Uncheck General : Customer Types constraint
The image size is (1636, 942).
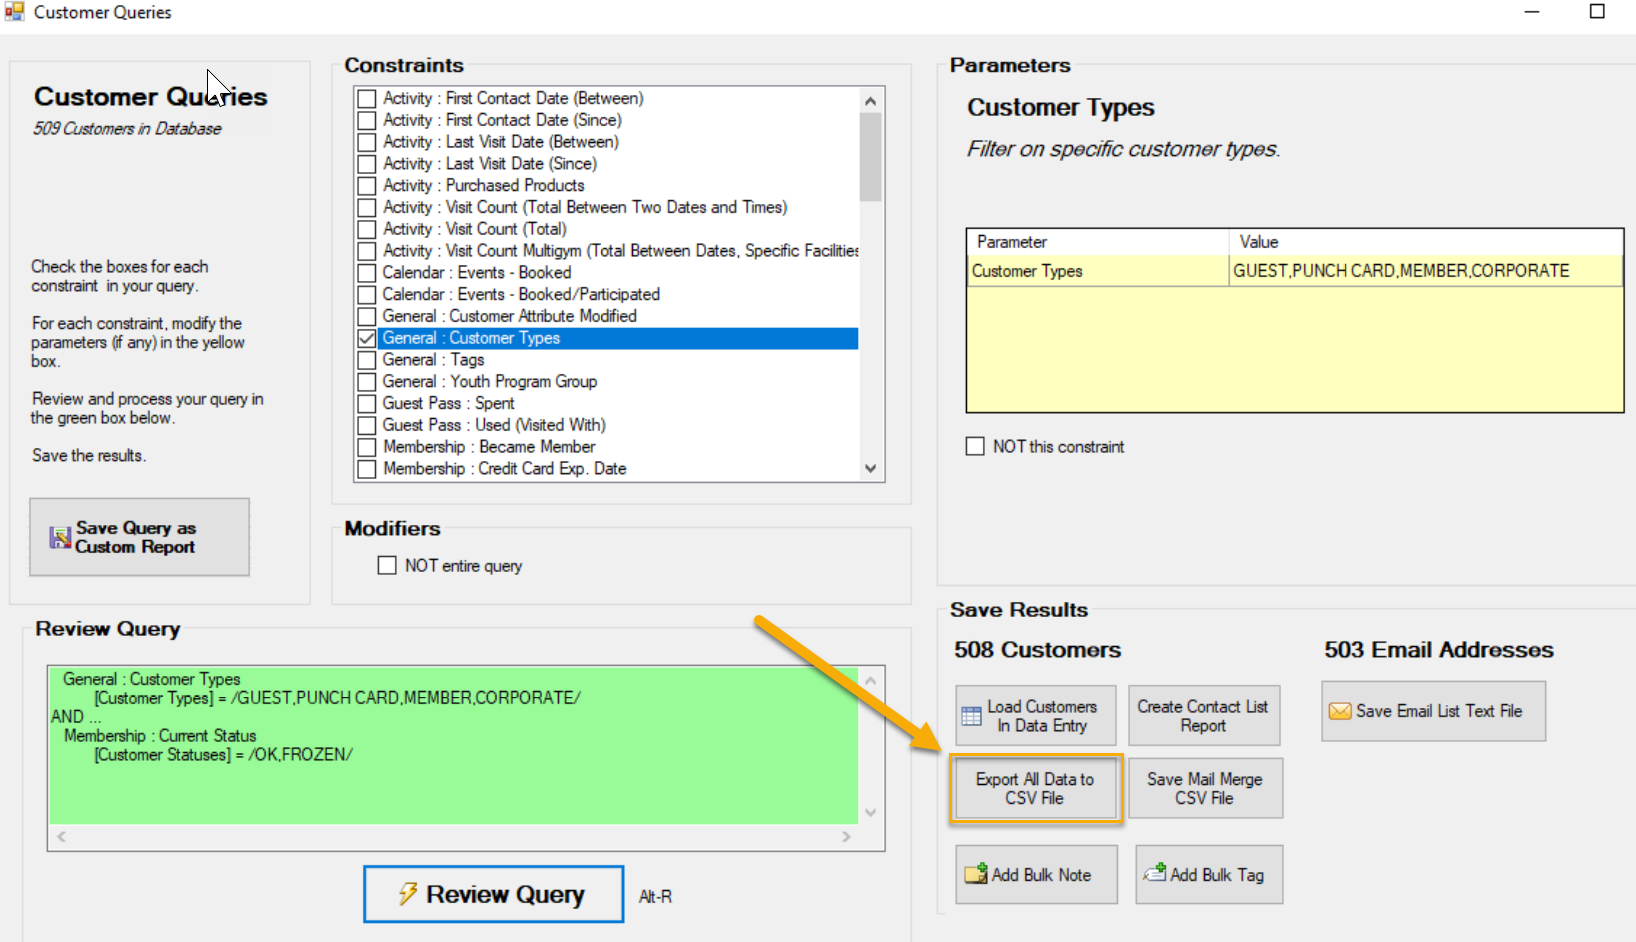(x=367, y=338)
